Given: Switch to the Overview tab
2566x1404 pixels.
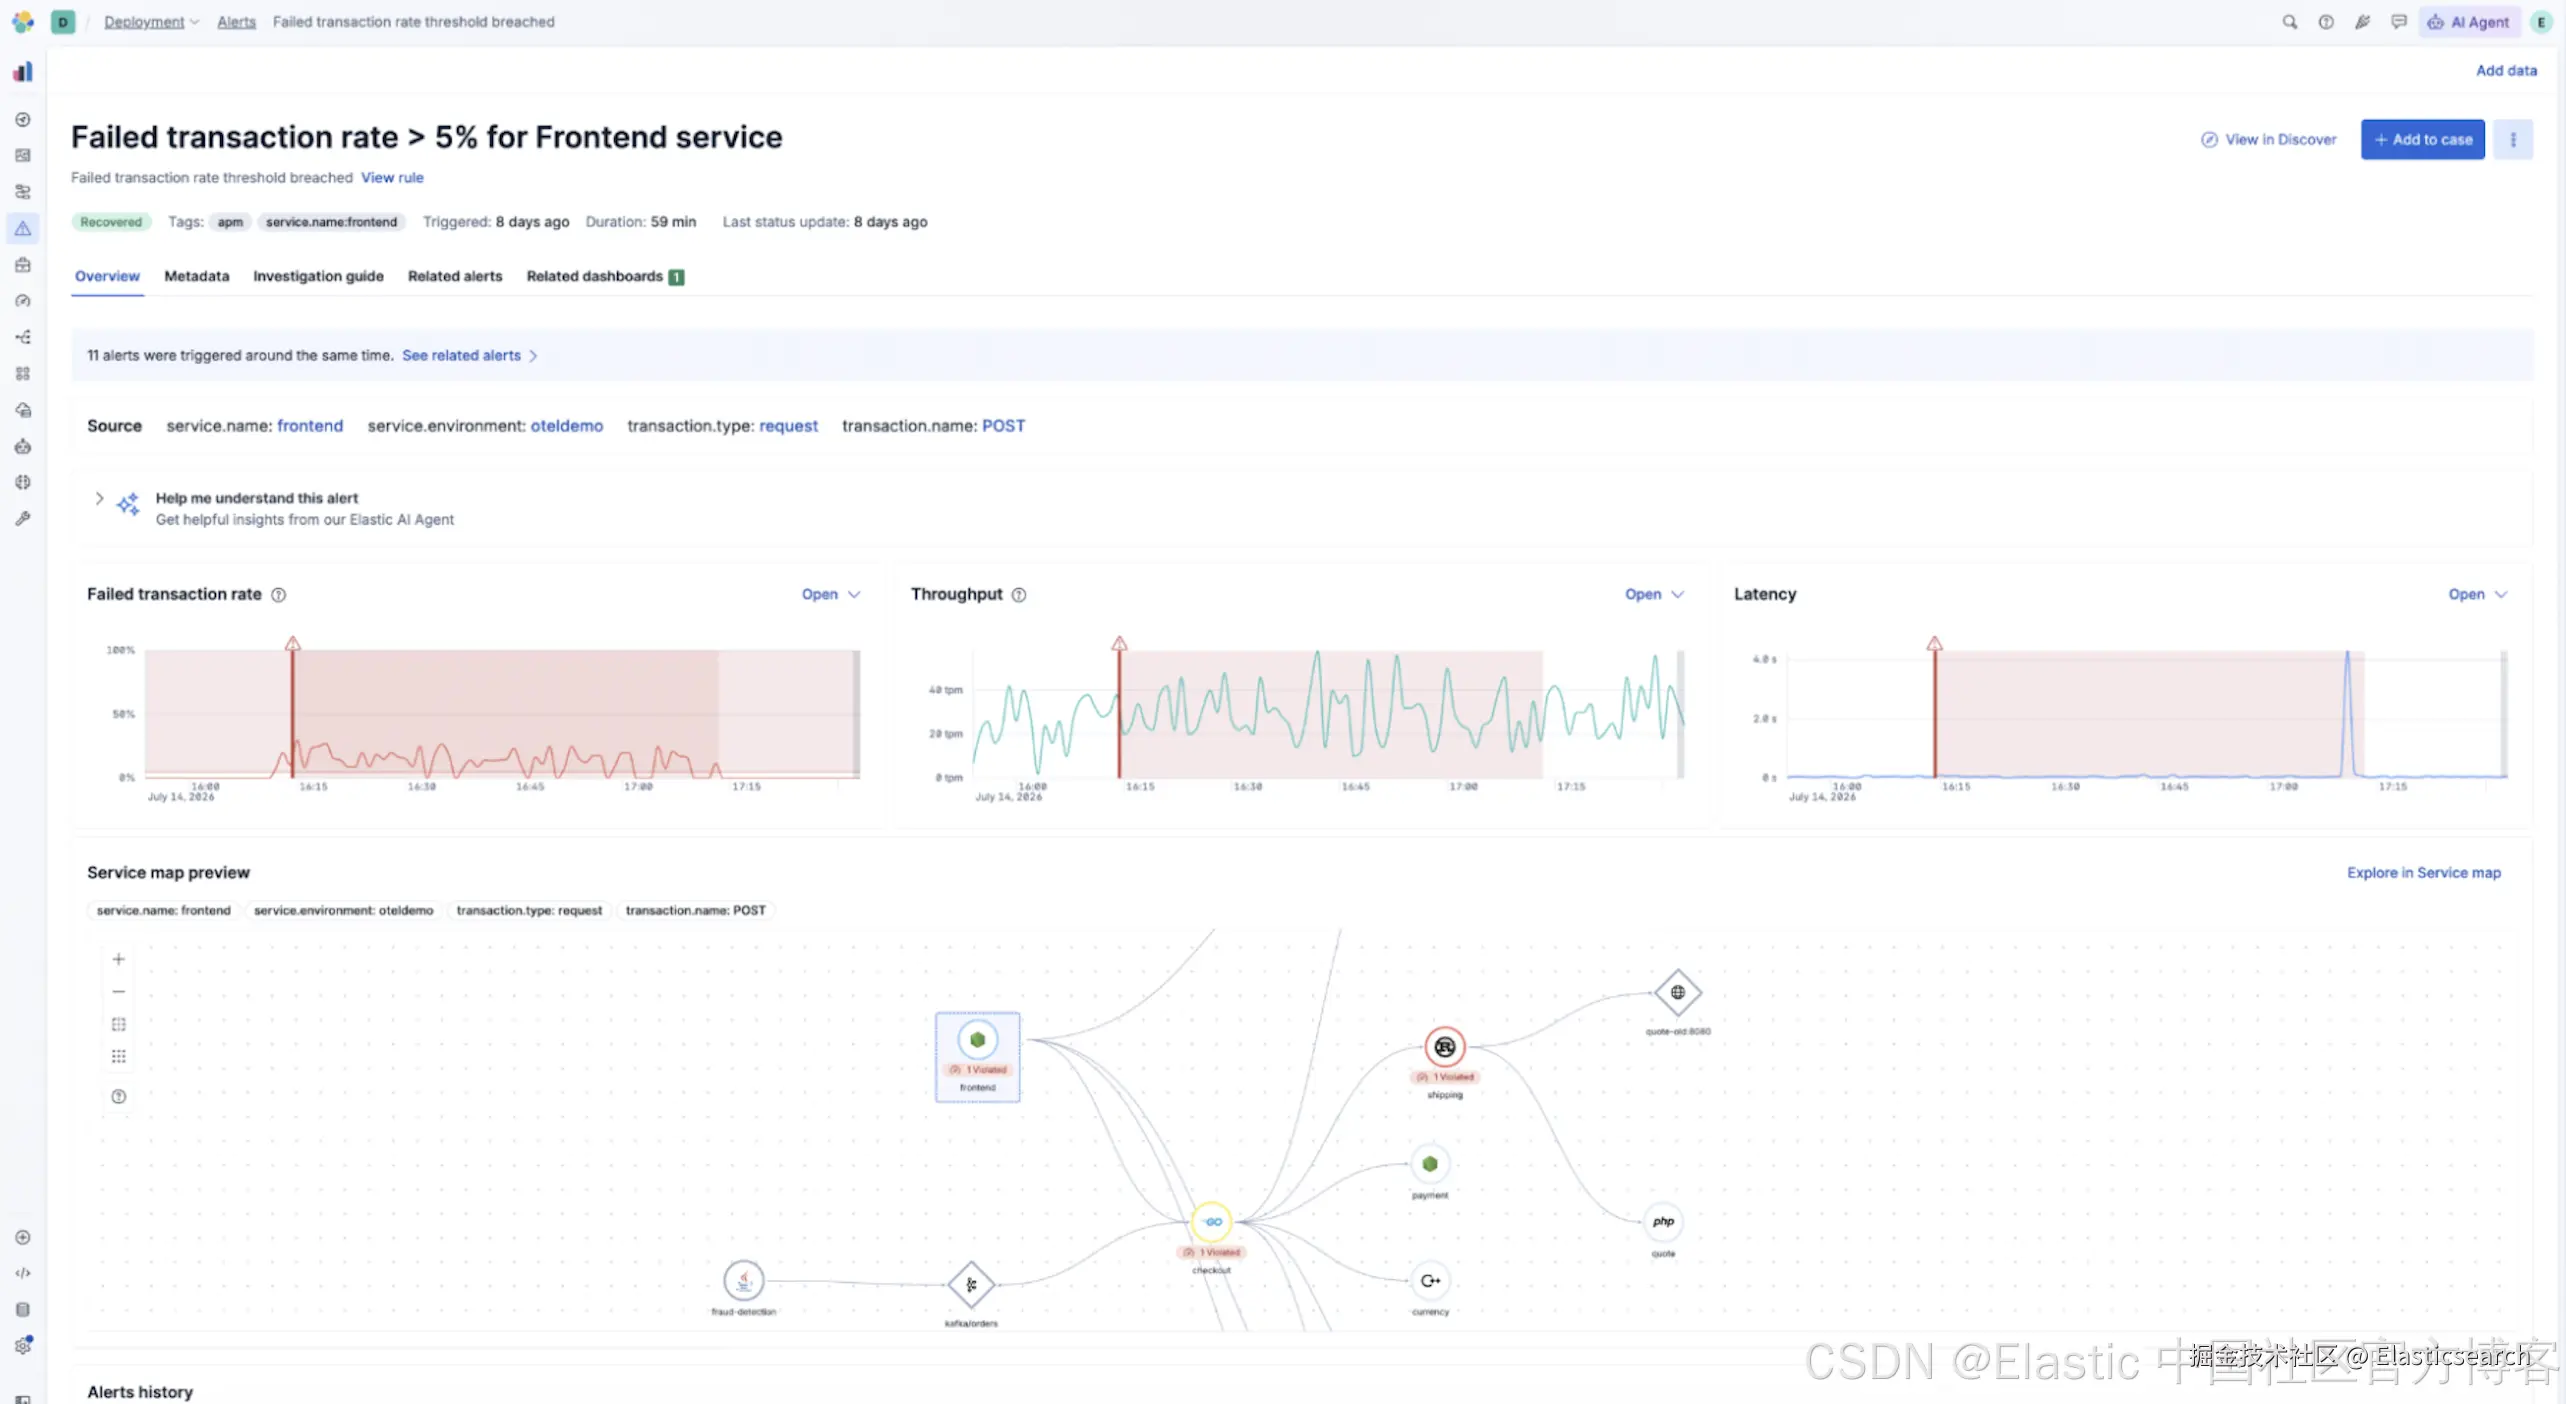Looking at the screenshot, I should (x=107, y=276).
